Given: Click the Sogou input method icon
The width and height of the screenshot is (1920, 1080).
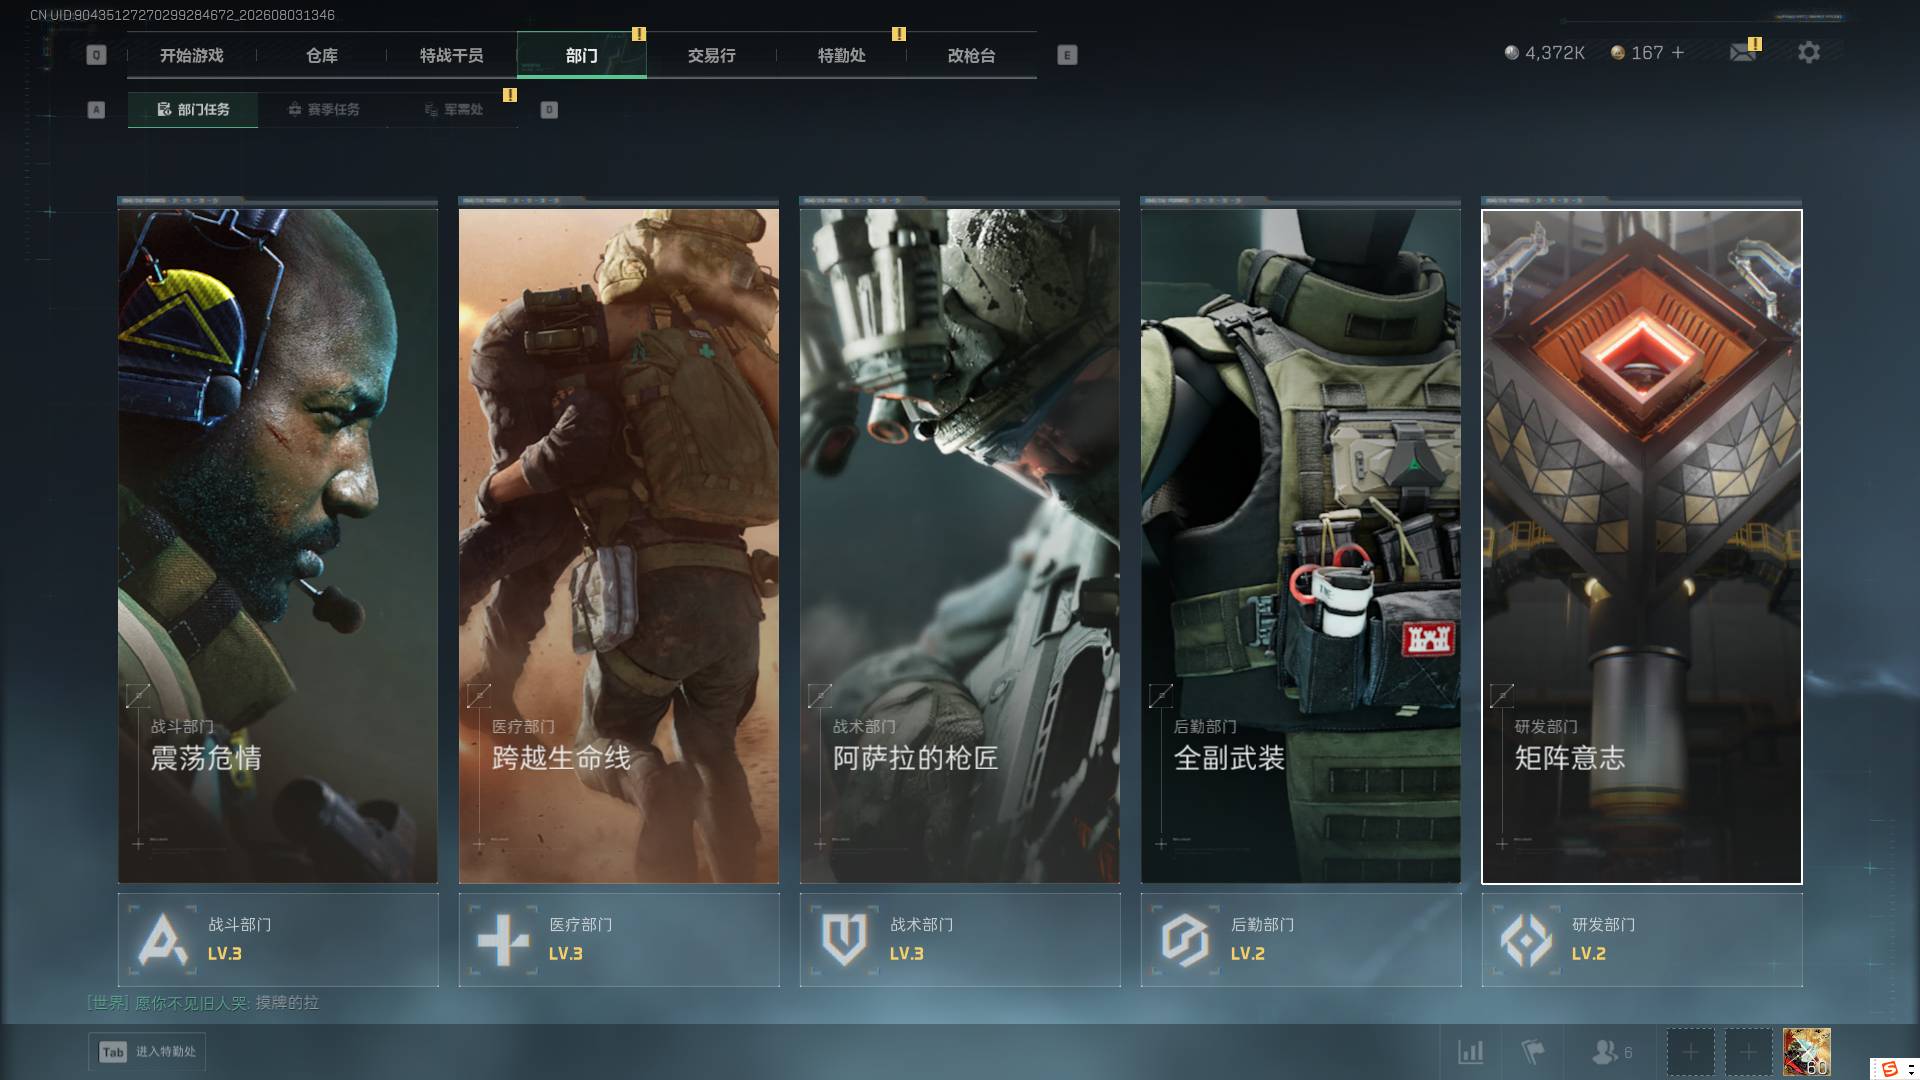Looking at the screenshot, I should point(1889,1069).
